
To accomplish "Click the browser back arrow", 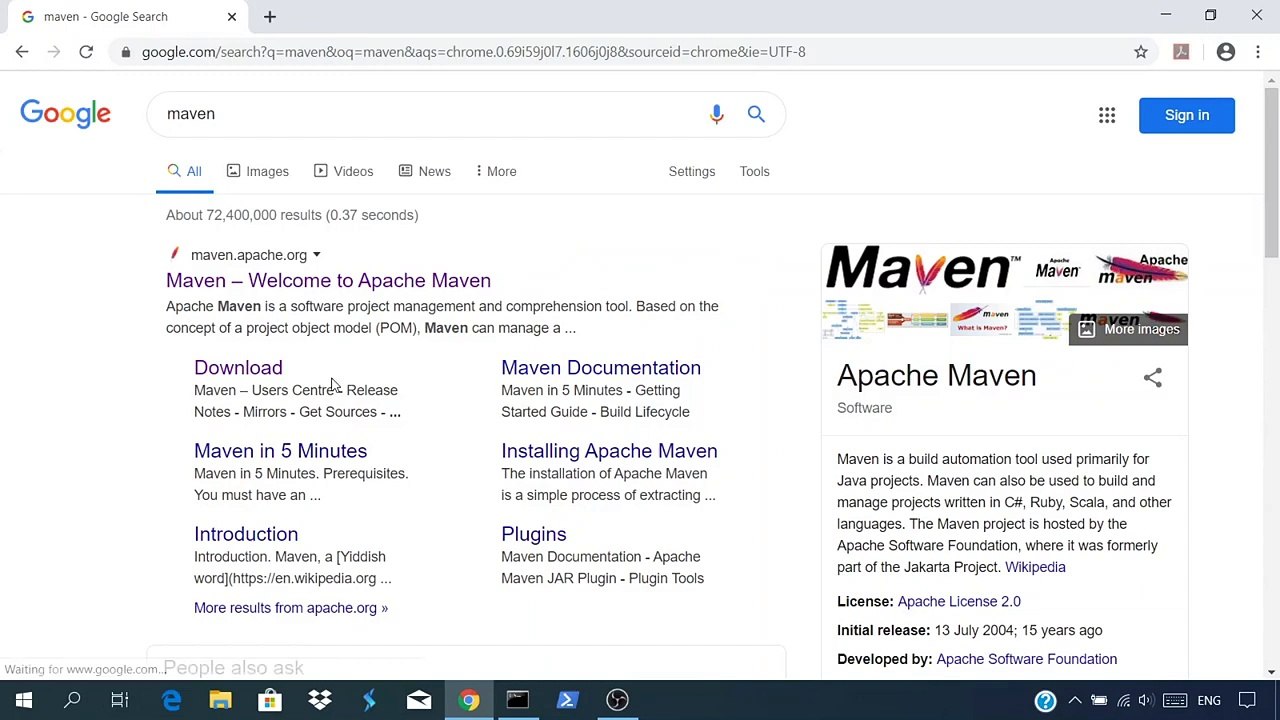I will [x=22, y=52].
